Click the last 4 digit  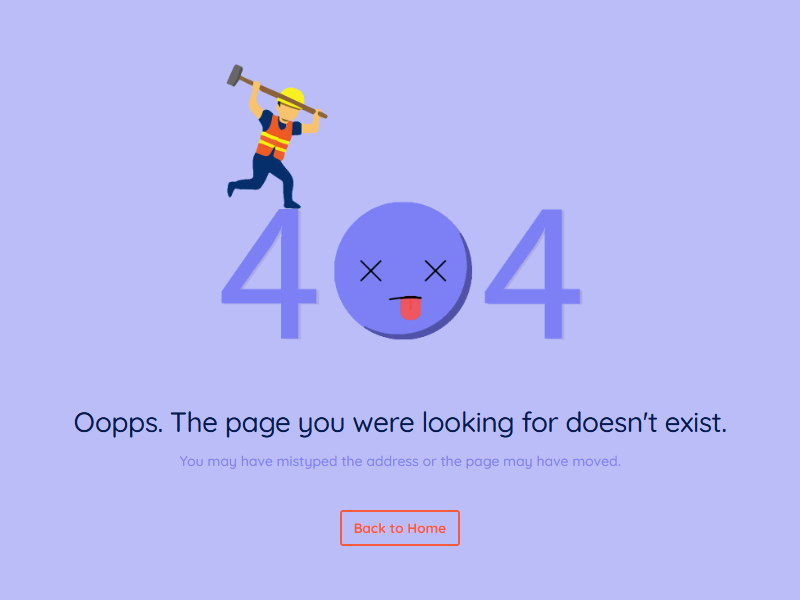coord(533,273)
